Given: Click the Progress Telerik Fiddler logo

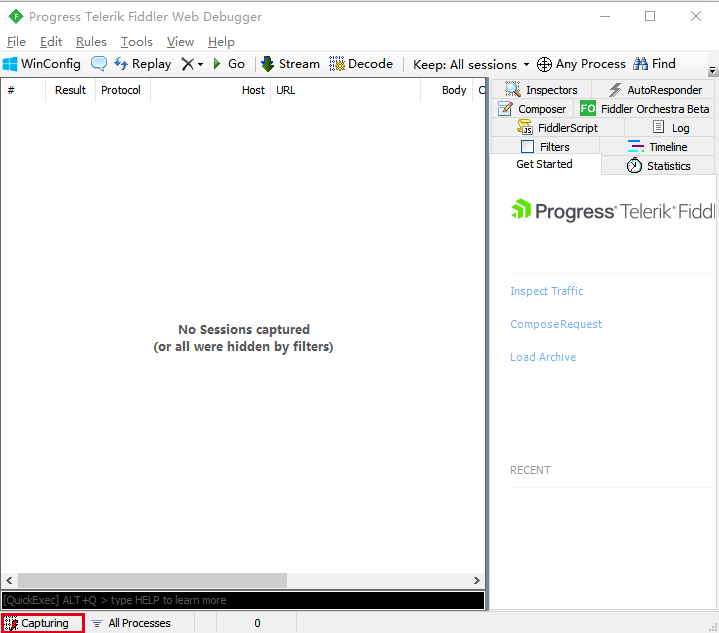Looking at the screenshot, I should 613,211.
